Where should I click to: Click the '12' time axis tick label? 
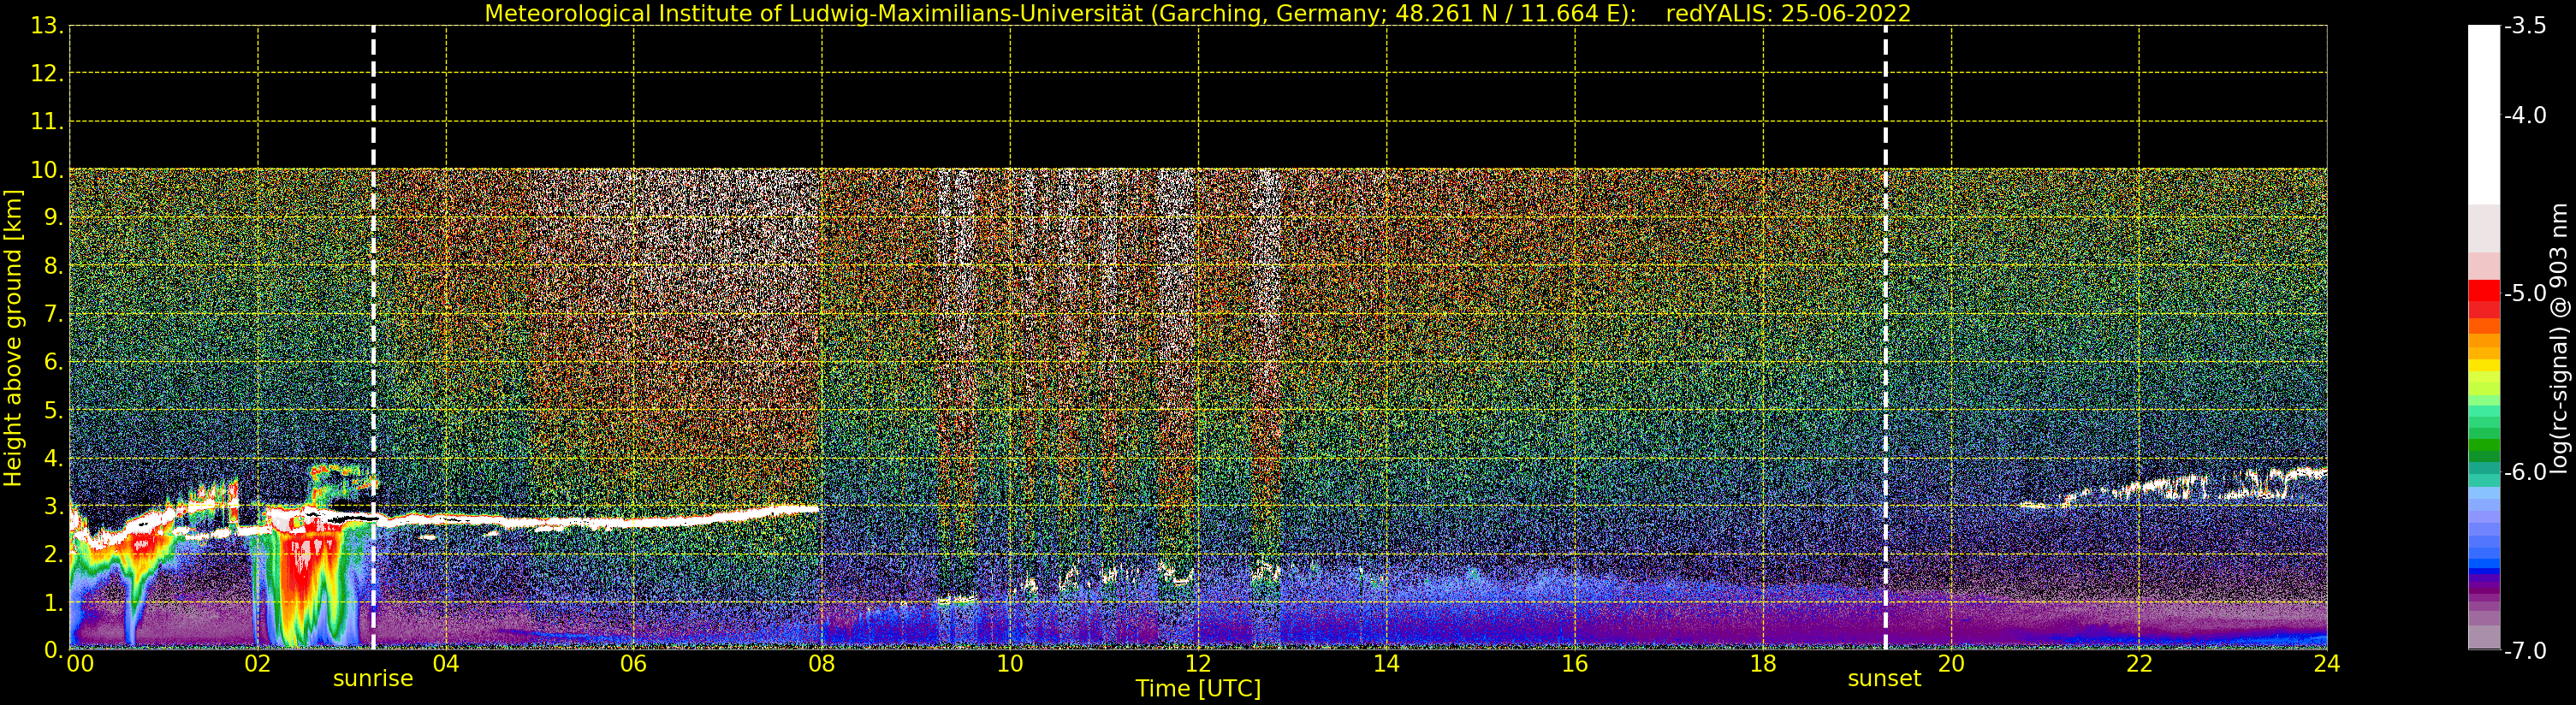coord(1198,664)
